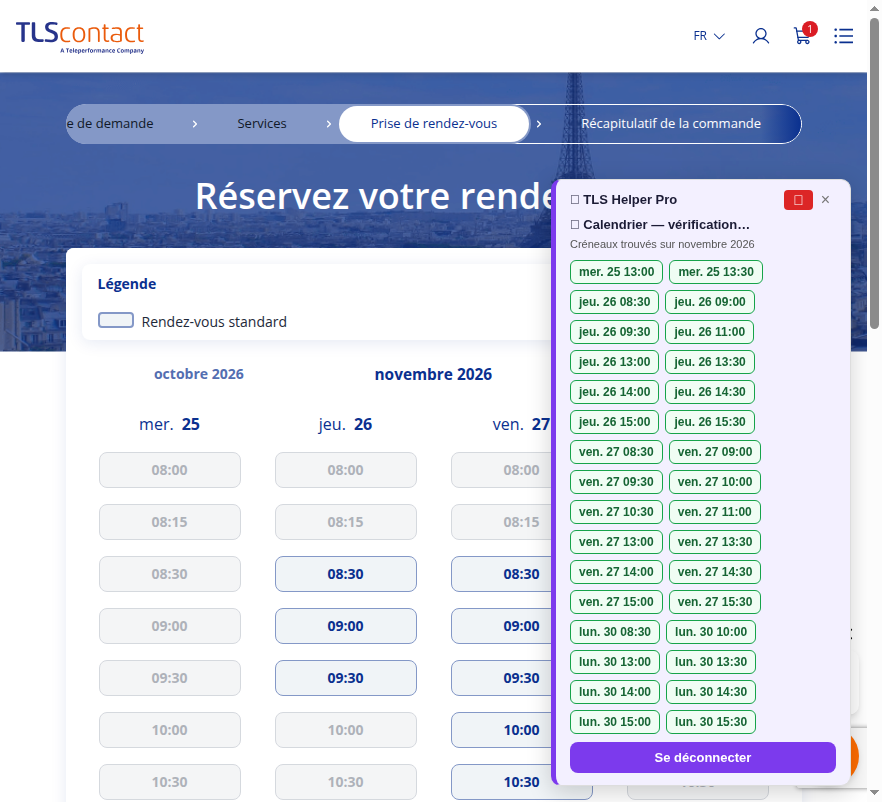This screenshot has height=802, width=882.
Task: Click disabled jeu. 26 10:00 calendar slot
Action: coord(345,730)
